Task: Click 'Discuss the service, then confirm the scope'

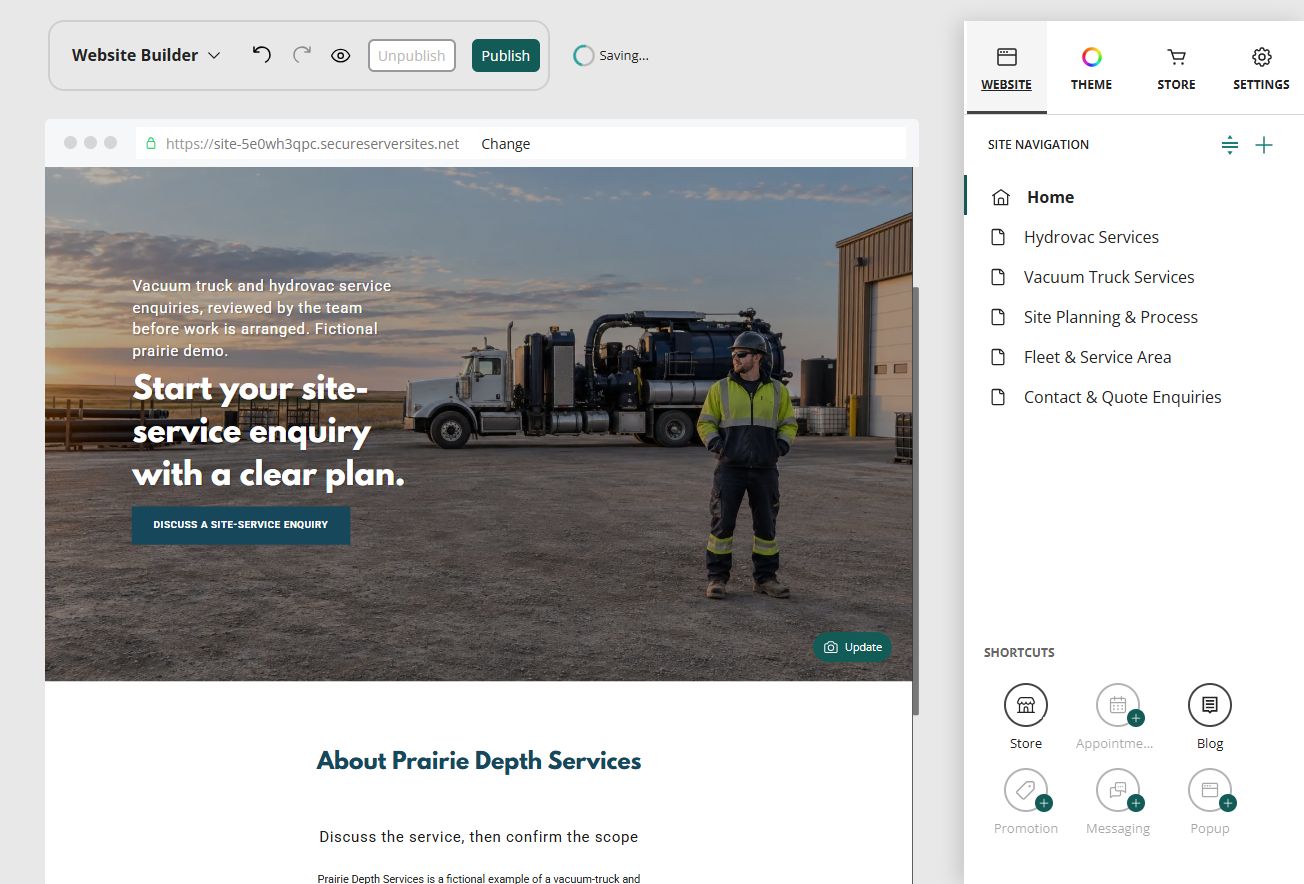Action: [x=479, y=837]
